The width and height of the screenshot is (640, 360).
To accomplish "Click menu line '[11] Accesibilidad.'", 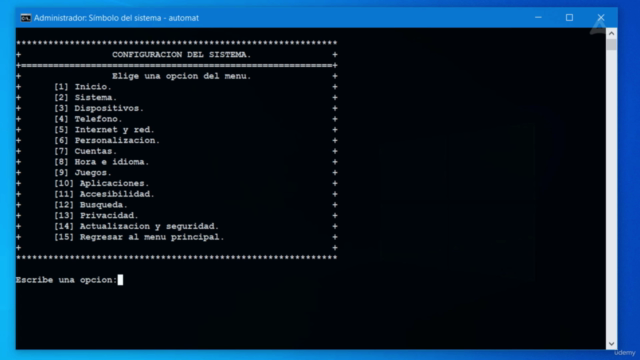I will 104,194.
